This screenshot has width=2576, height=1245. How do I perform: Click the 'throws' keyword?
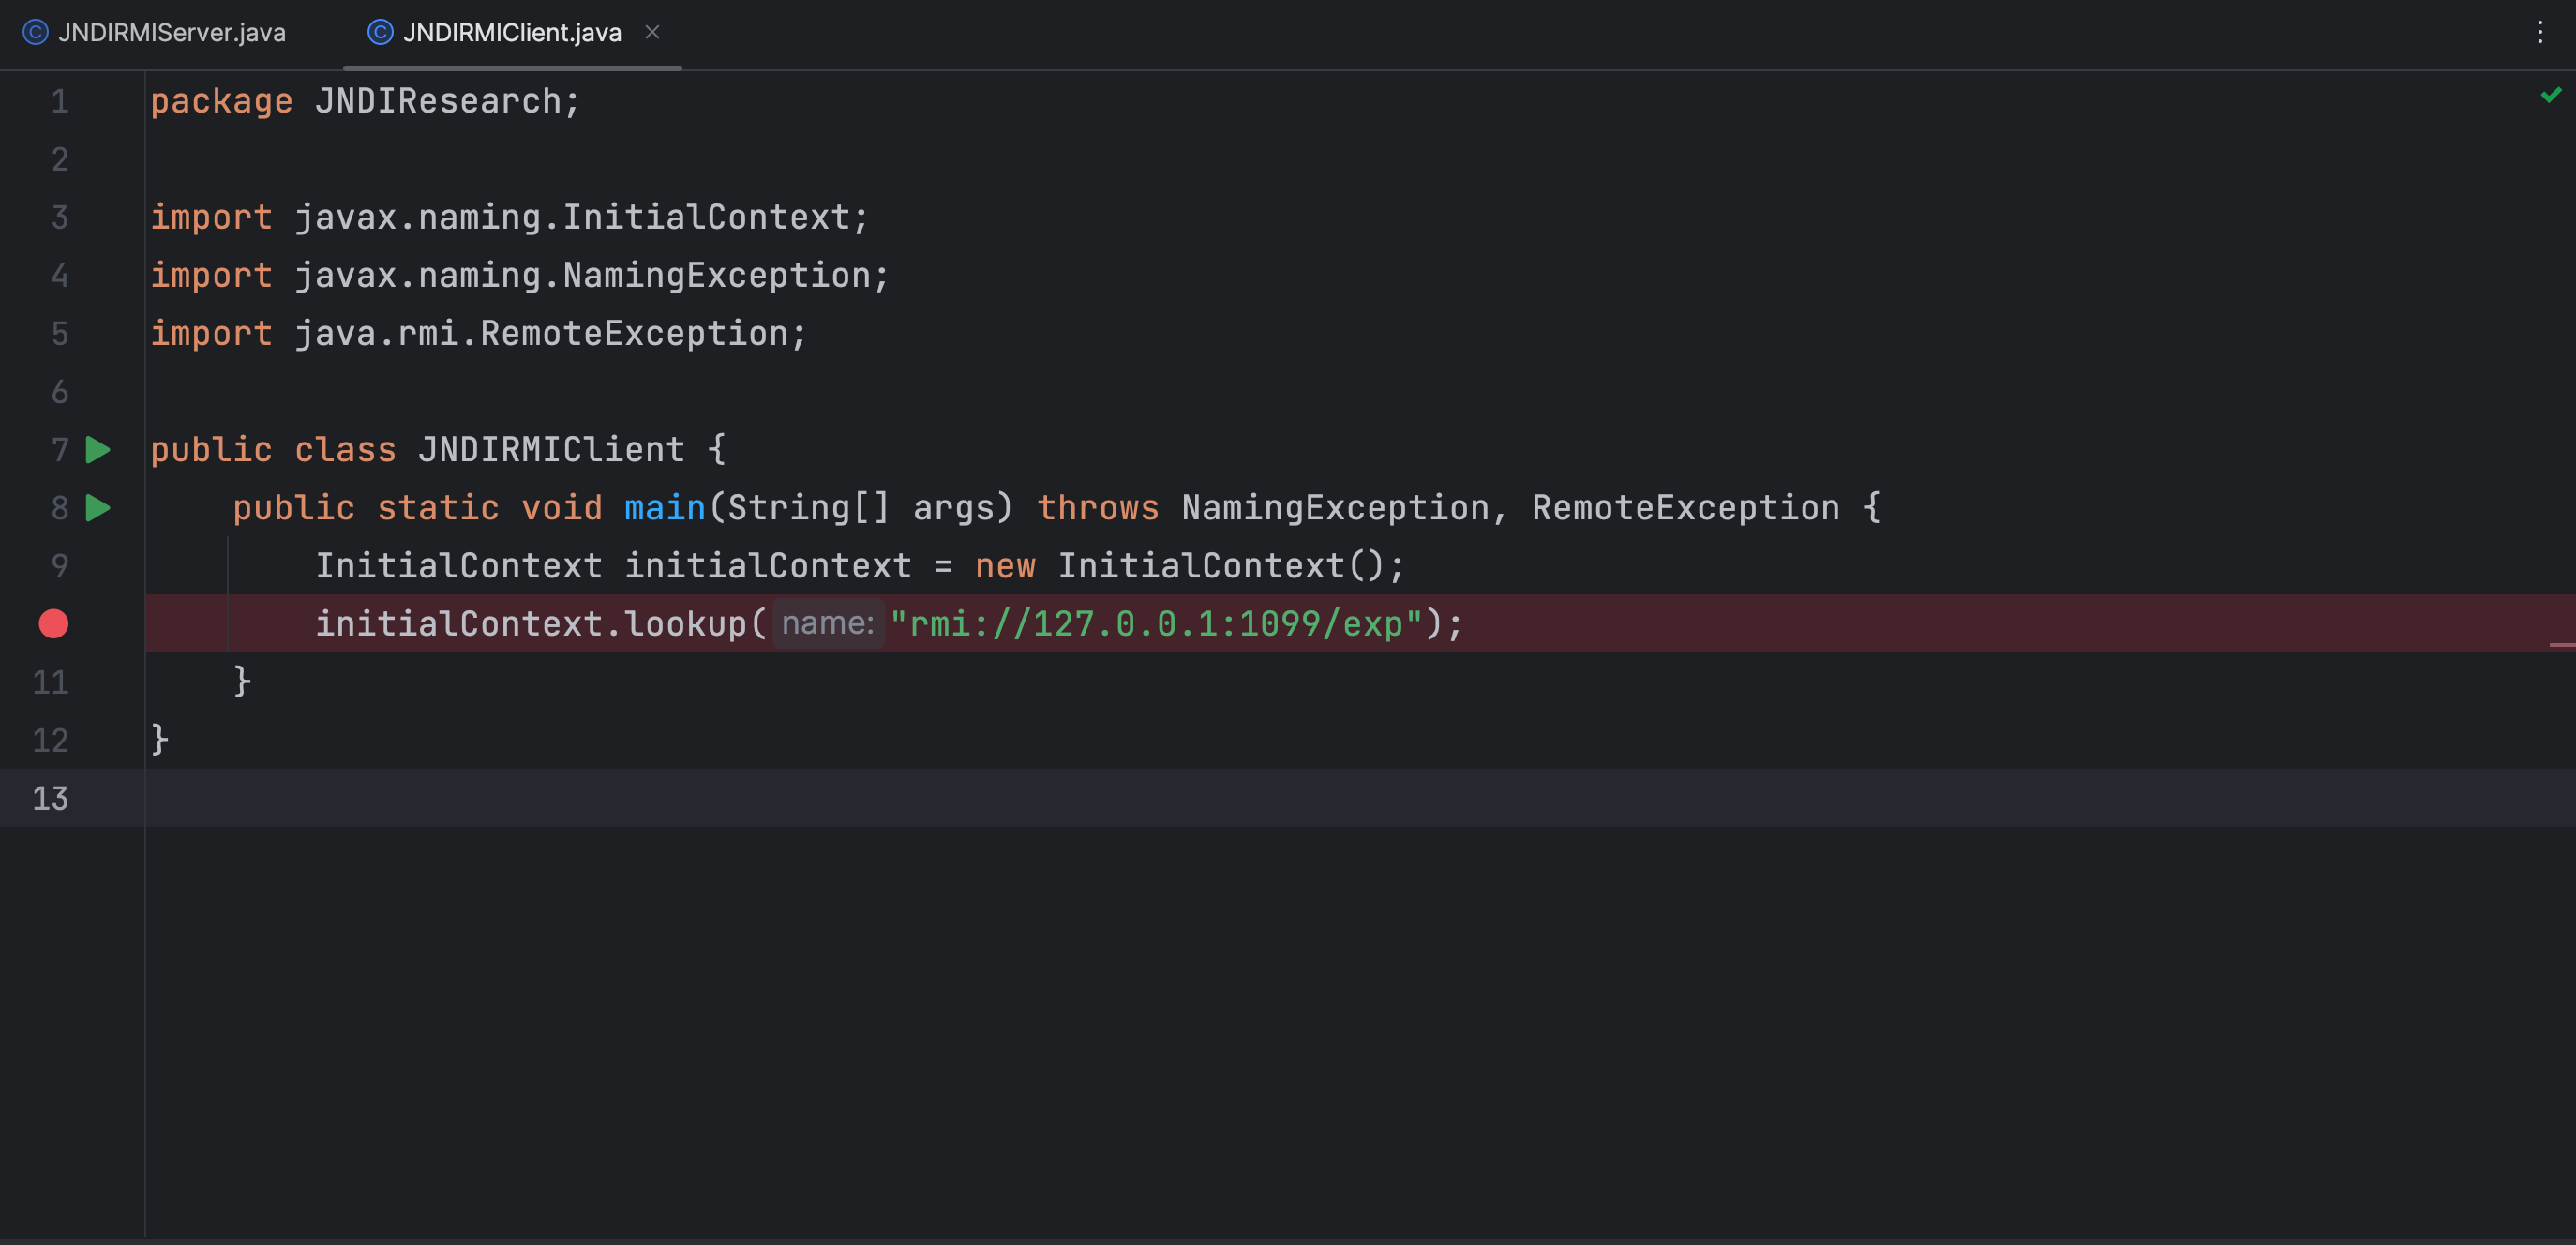(x=1097, y=508)
